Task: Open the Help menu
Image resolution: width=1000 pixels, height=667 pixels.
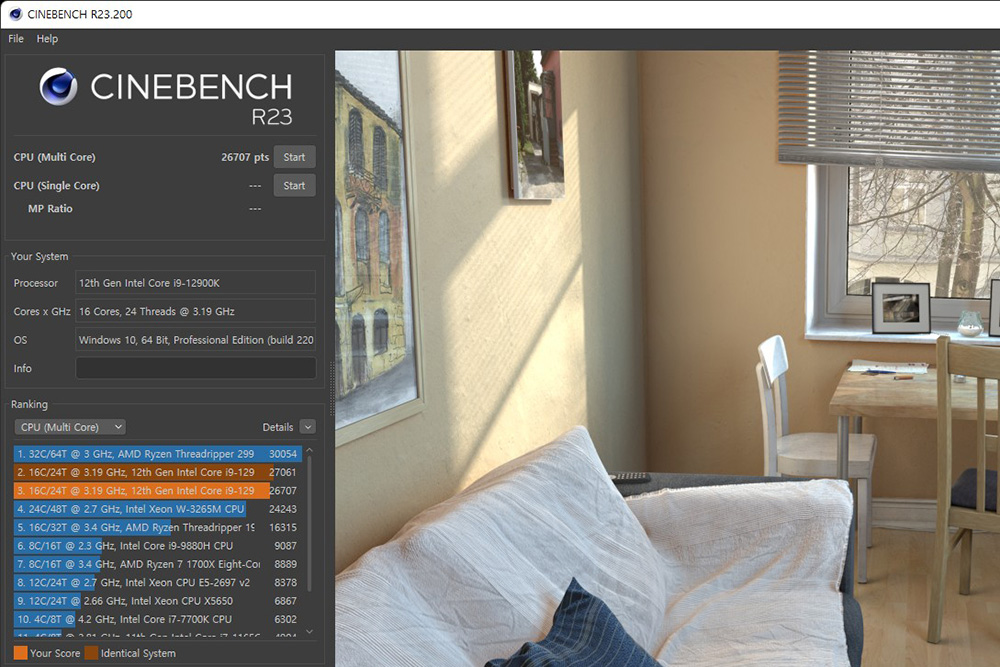Action: [47, 39]
